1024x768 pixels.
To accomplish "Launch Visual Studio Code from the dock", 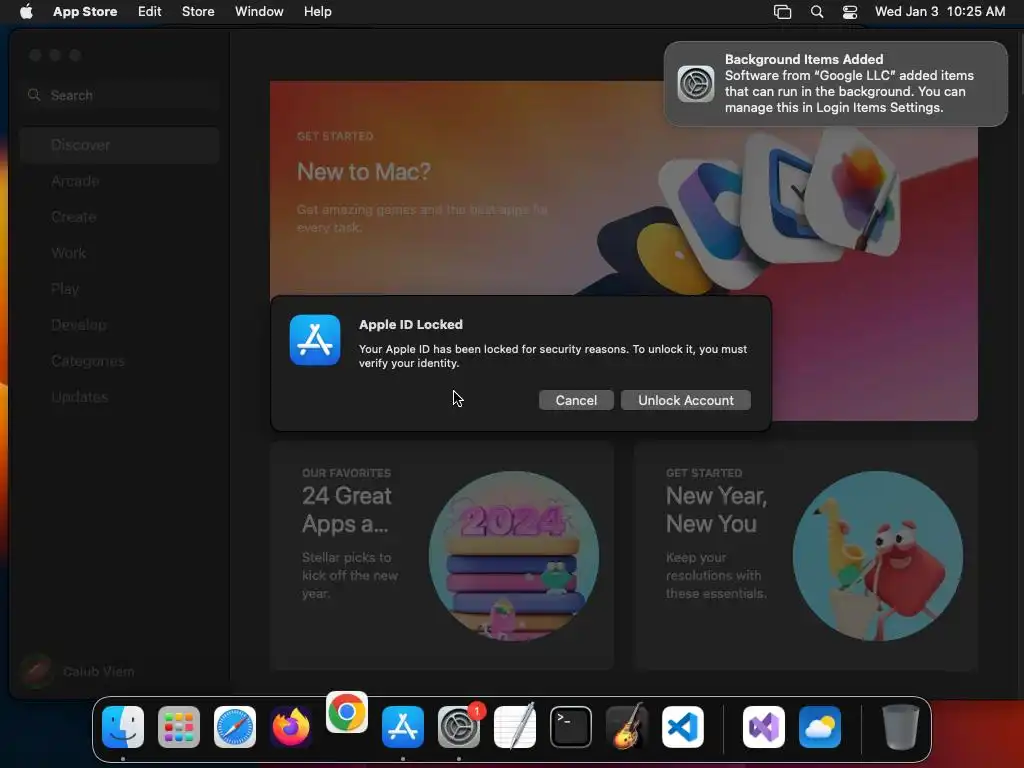I will [x=683, y=727].
